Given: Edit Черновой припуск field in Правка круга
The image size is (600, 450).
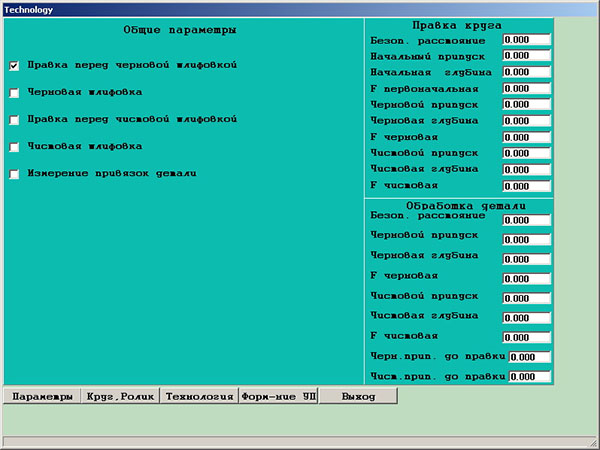Looking at the screenshot, I should (x=527, y=105).
